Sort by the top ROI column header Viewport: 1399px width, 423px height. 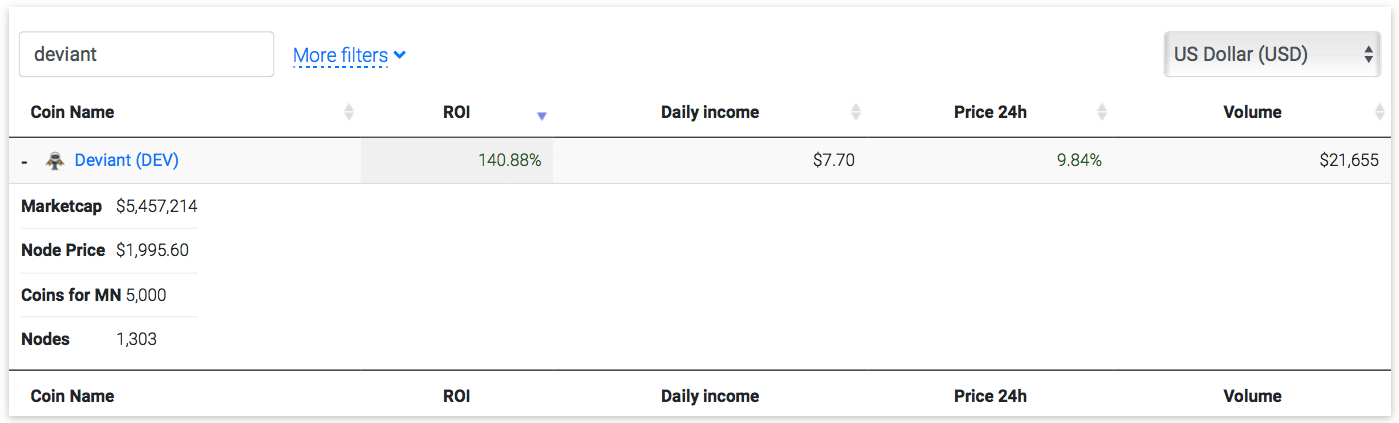click(456, 112)
